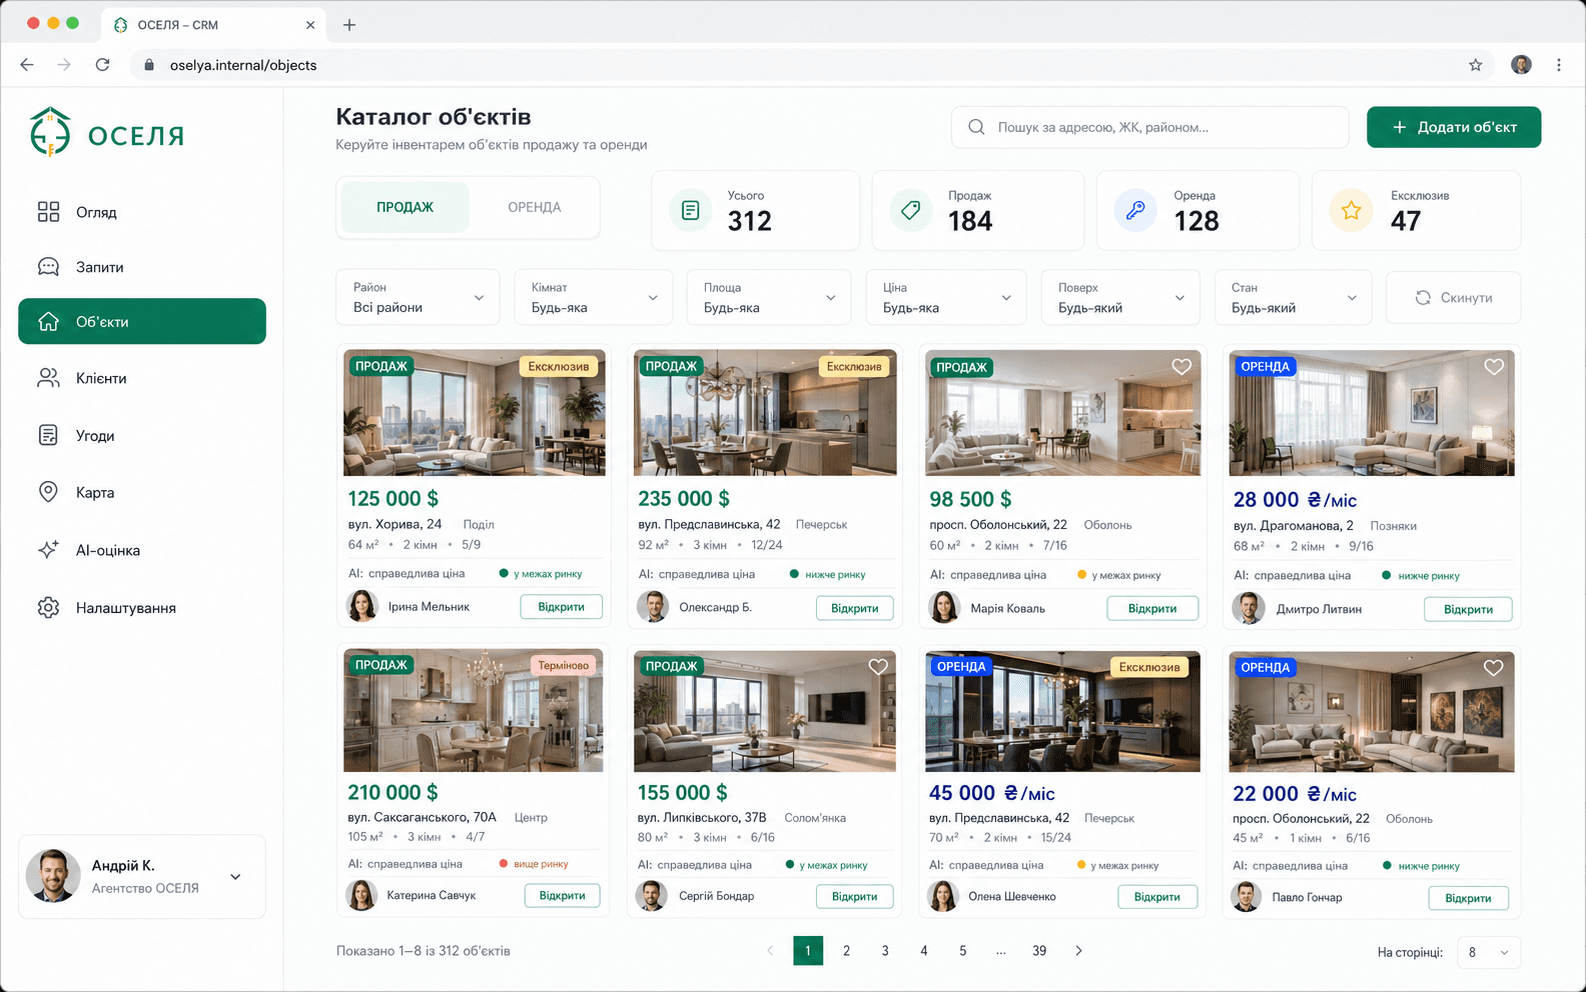Expand the Андрій К. account menu
Screen dimensions: 1586x992
pos(142,876)
